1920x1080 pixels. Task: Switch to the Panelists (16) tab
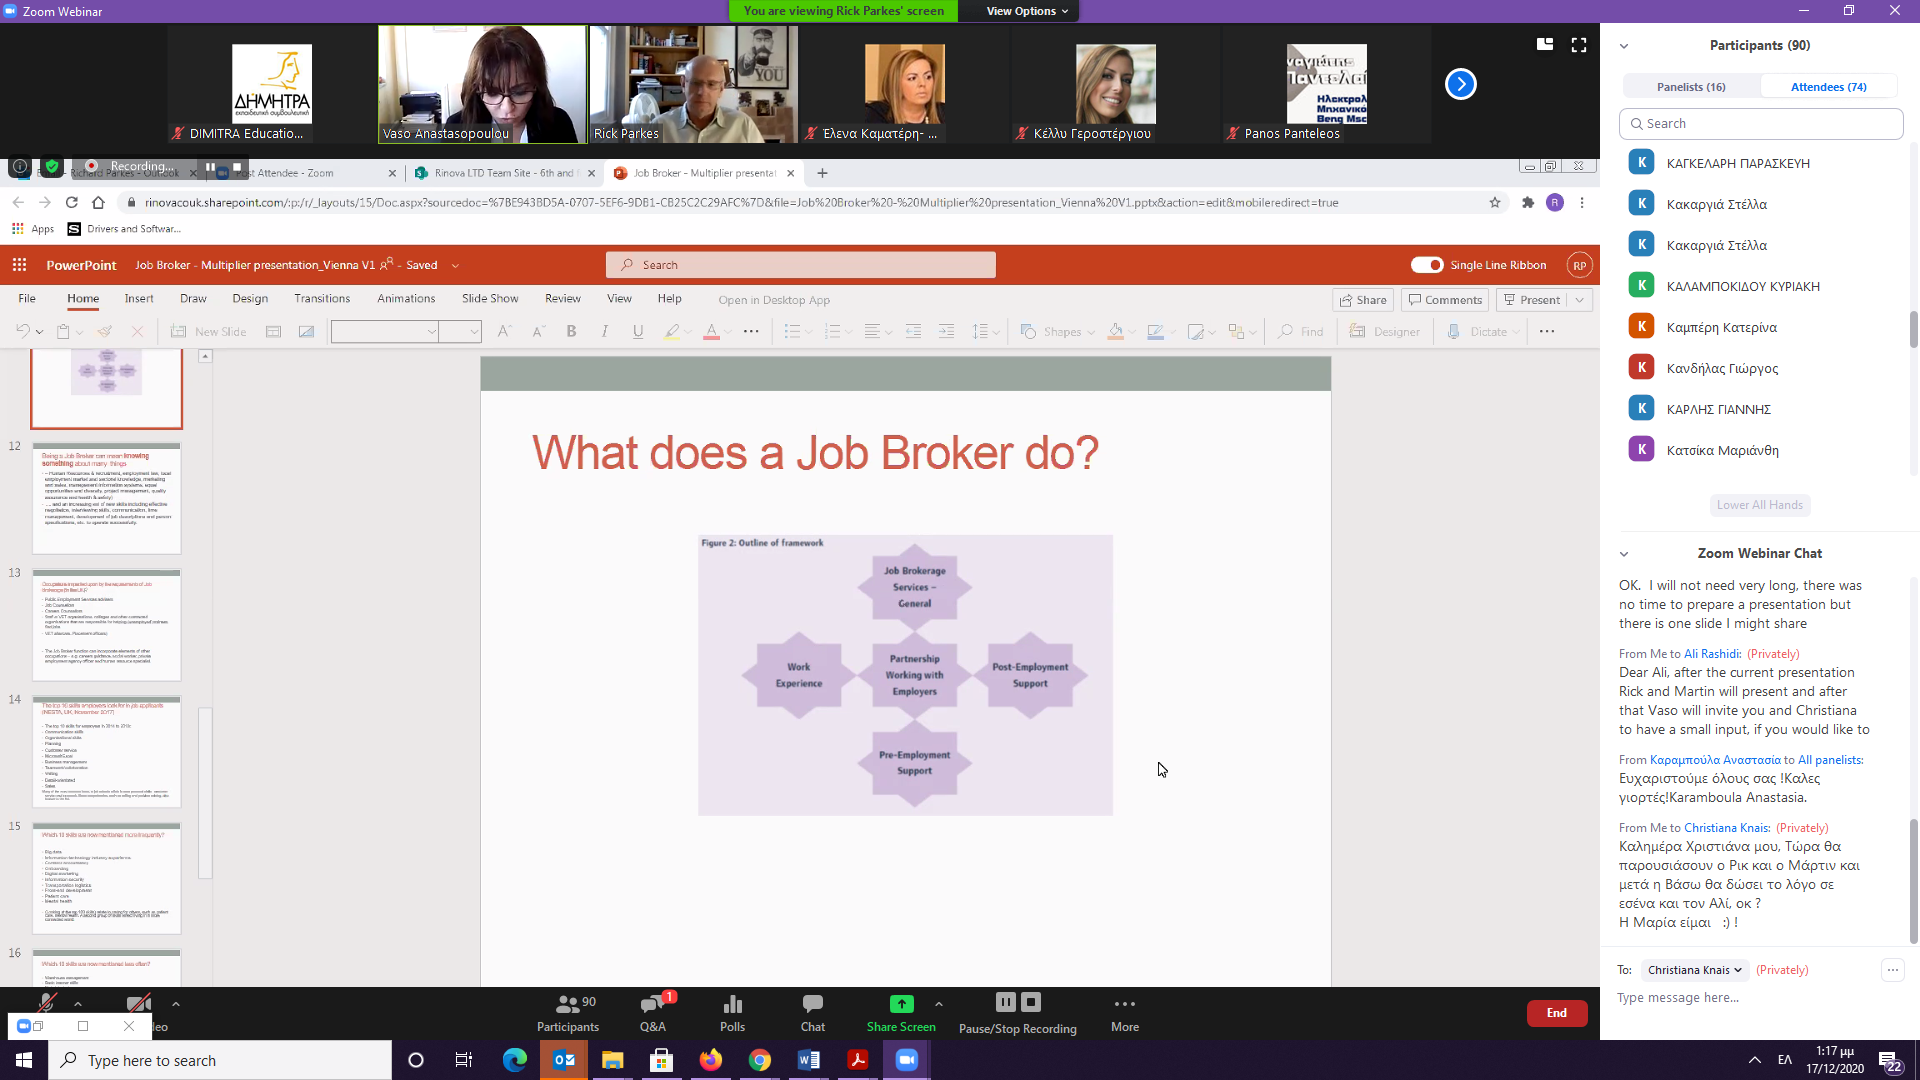tap(1691, 87)
